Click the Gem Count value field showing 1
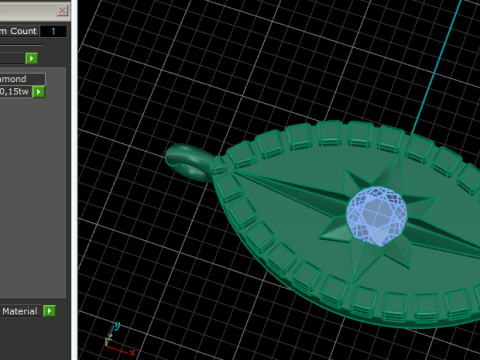The width and height of the screenshot is (480, 360). (53, 31)
